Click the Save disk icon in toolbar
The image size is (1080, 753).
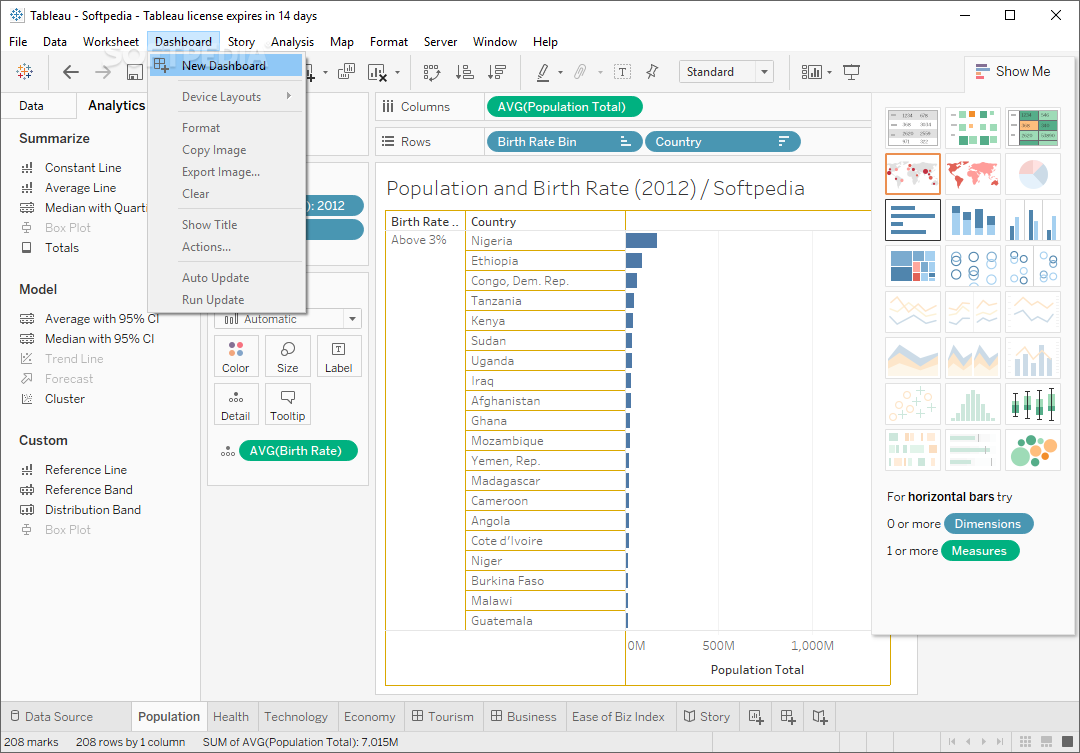(x=135, y=72)
